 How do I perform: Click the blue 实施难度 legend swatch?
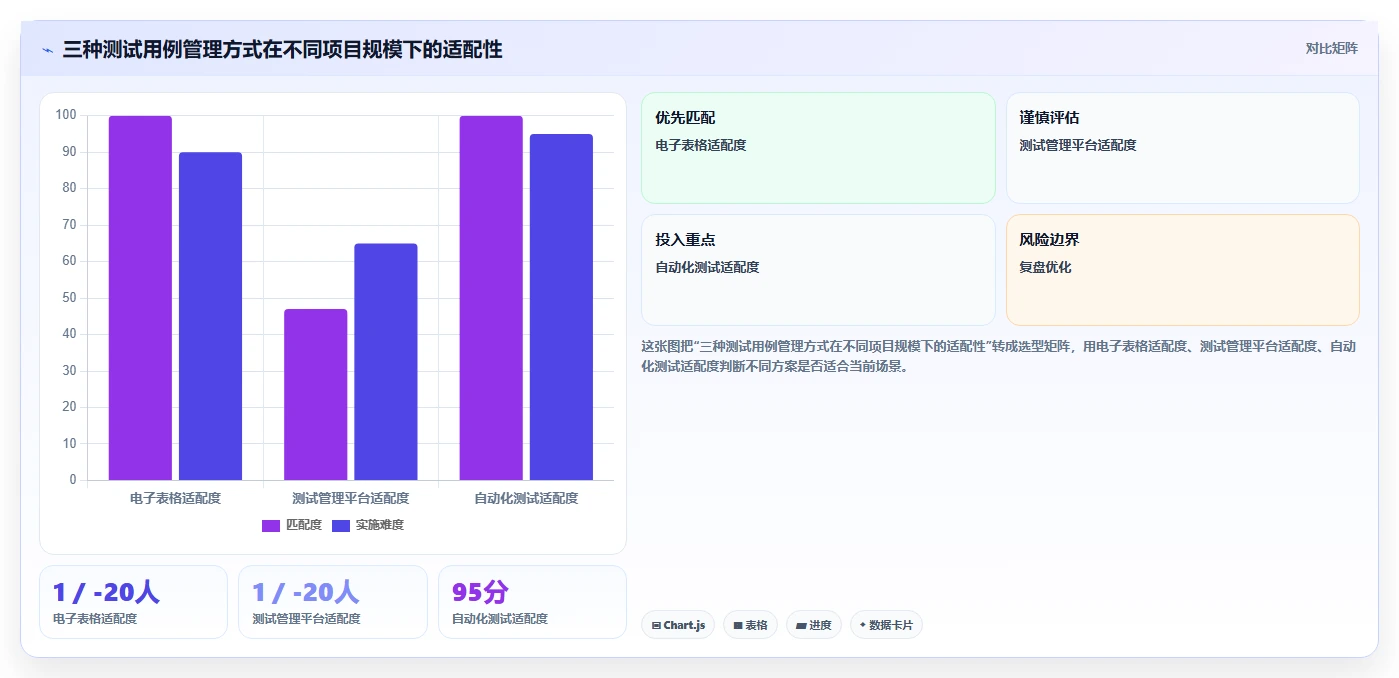click(x=341, y=526)
